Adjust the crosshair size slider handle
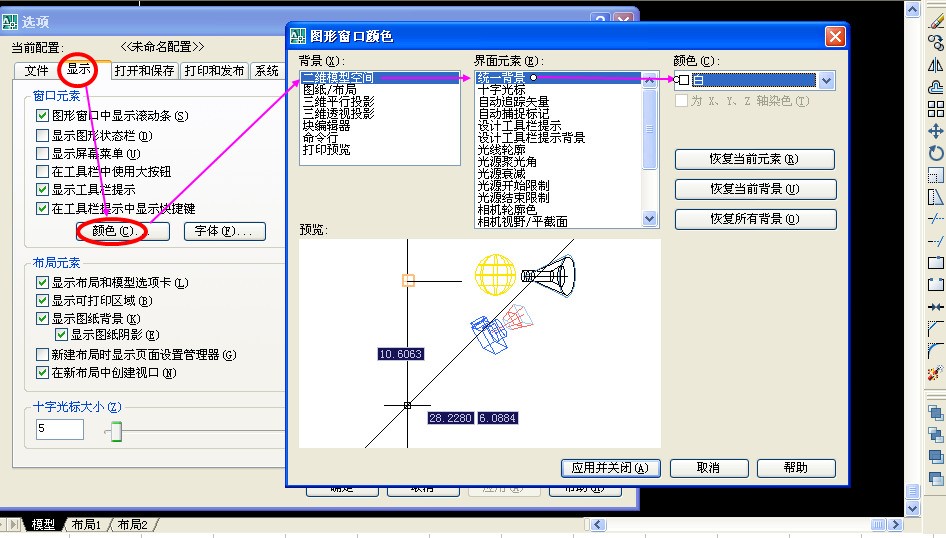 click(x=116, y=432)
